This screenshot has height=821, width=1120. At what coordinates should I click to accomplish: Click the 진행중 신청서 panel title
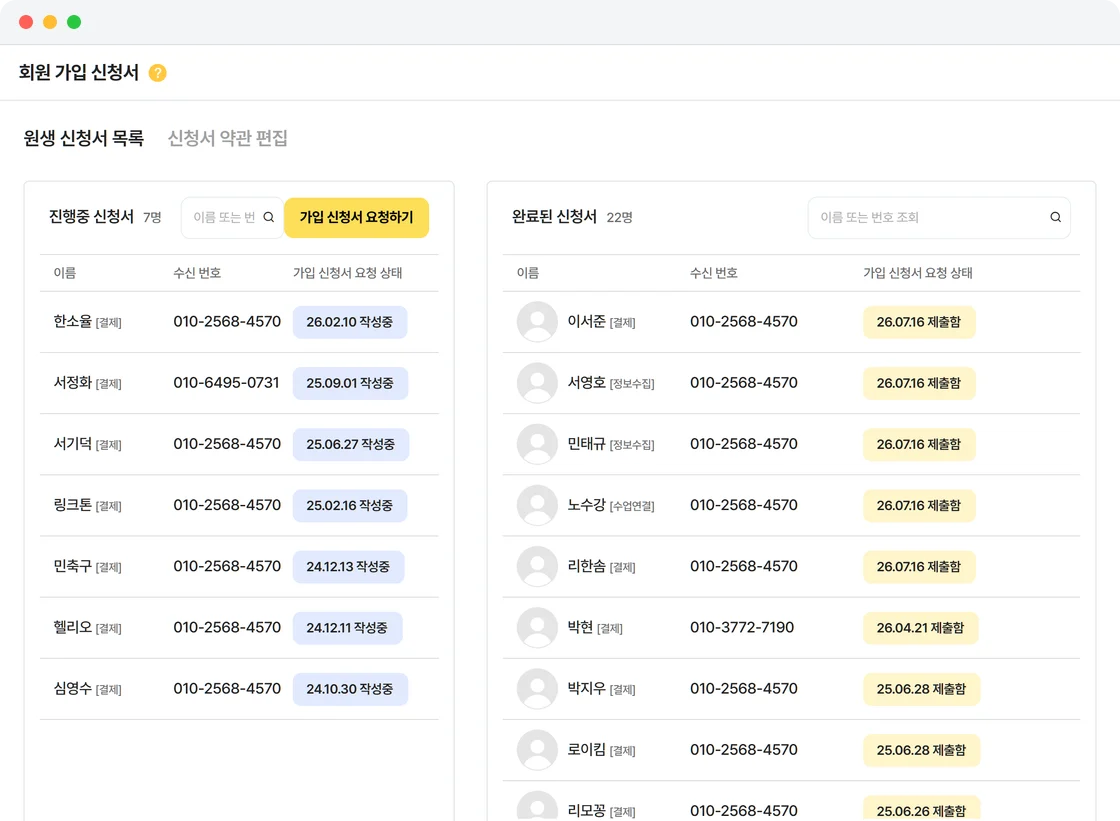[91, 217]
